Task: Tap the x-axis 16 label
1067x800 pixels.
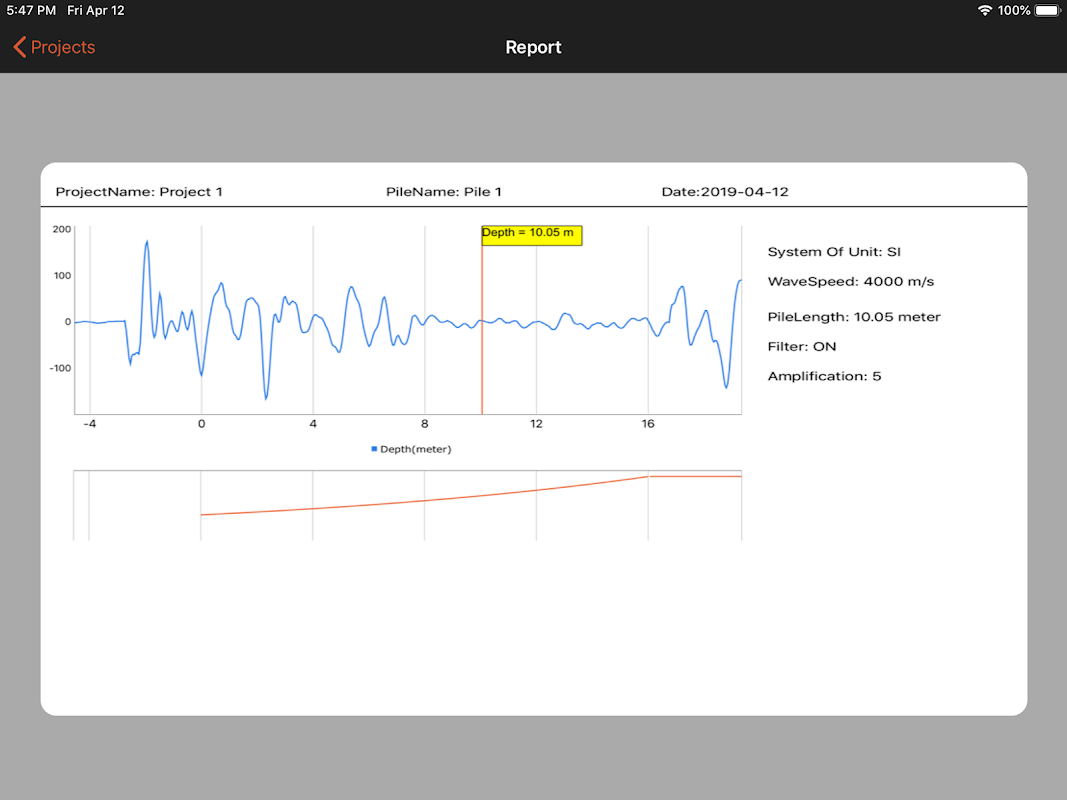Action: (648, 424)
